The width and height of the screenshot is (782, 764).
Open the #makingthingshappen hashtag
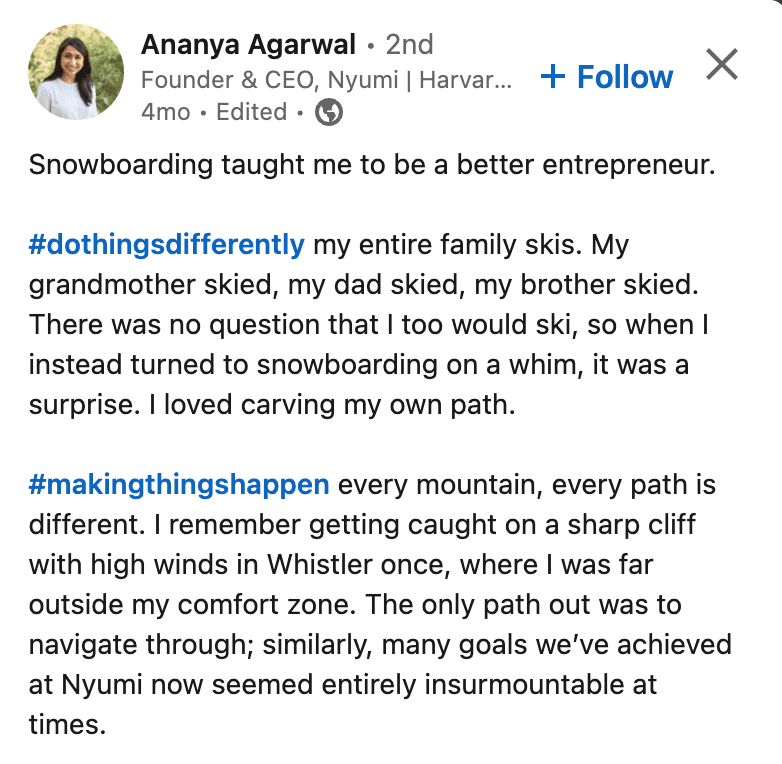pos(179,486)
